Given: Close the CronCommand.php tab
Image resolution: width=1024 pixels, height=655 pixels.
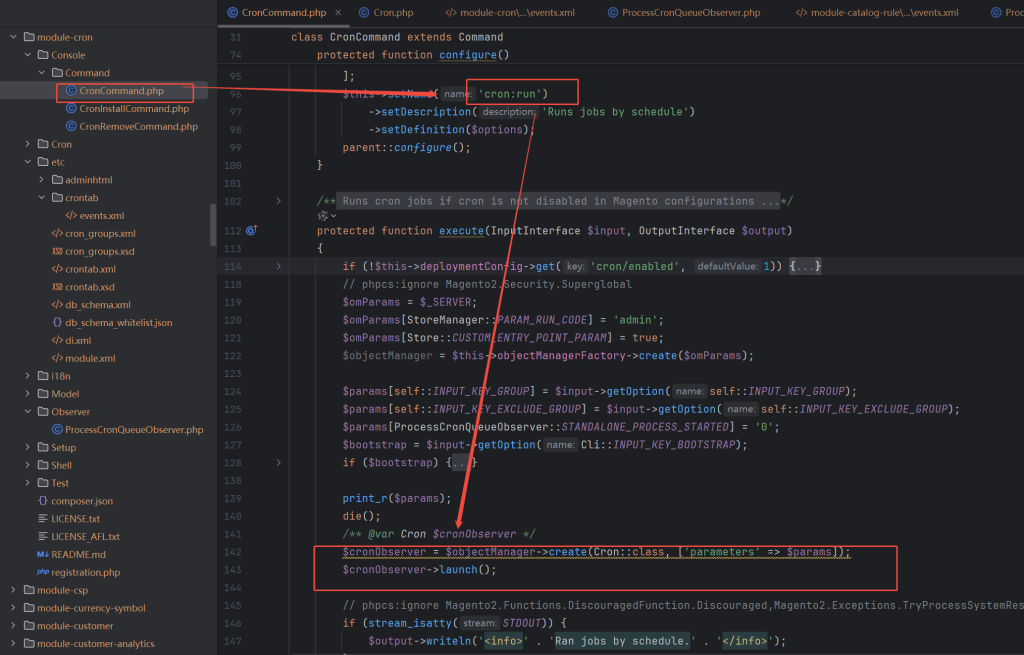Looking at the screenshot, I should 338,12.
